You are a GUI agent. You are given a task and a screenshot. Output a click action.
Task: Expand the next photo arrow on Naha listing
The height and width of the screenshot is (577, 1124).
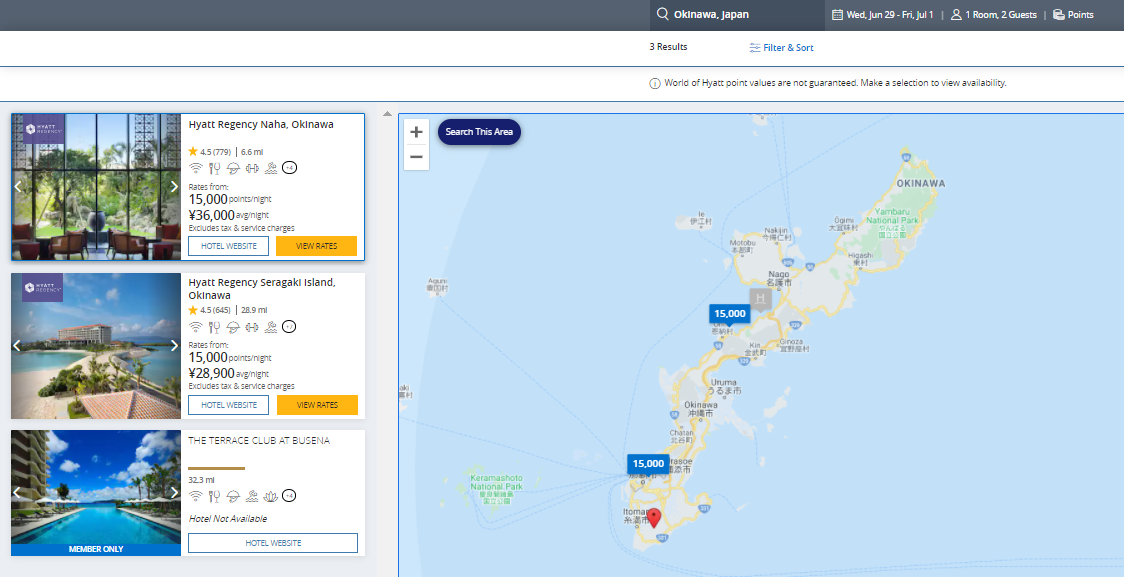click(174, 186)
